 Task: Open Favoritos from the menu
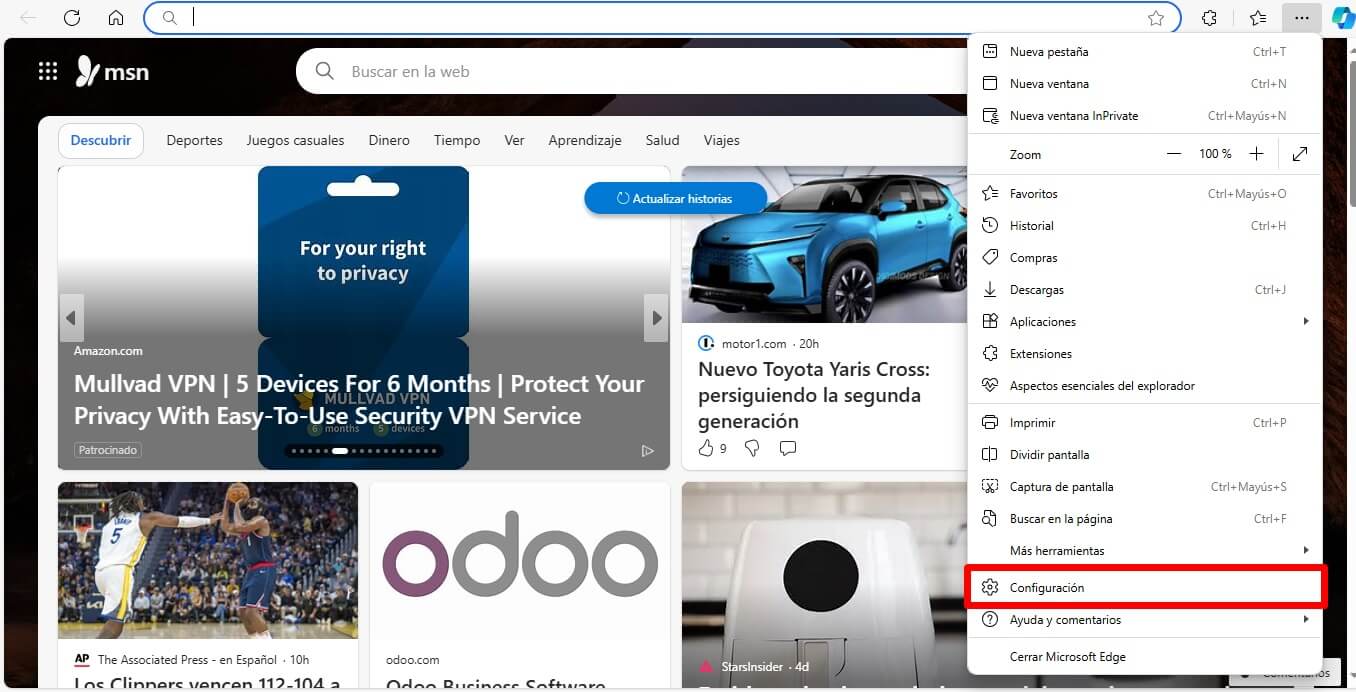tap(1146, 194)
